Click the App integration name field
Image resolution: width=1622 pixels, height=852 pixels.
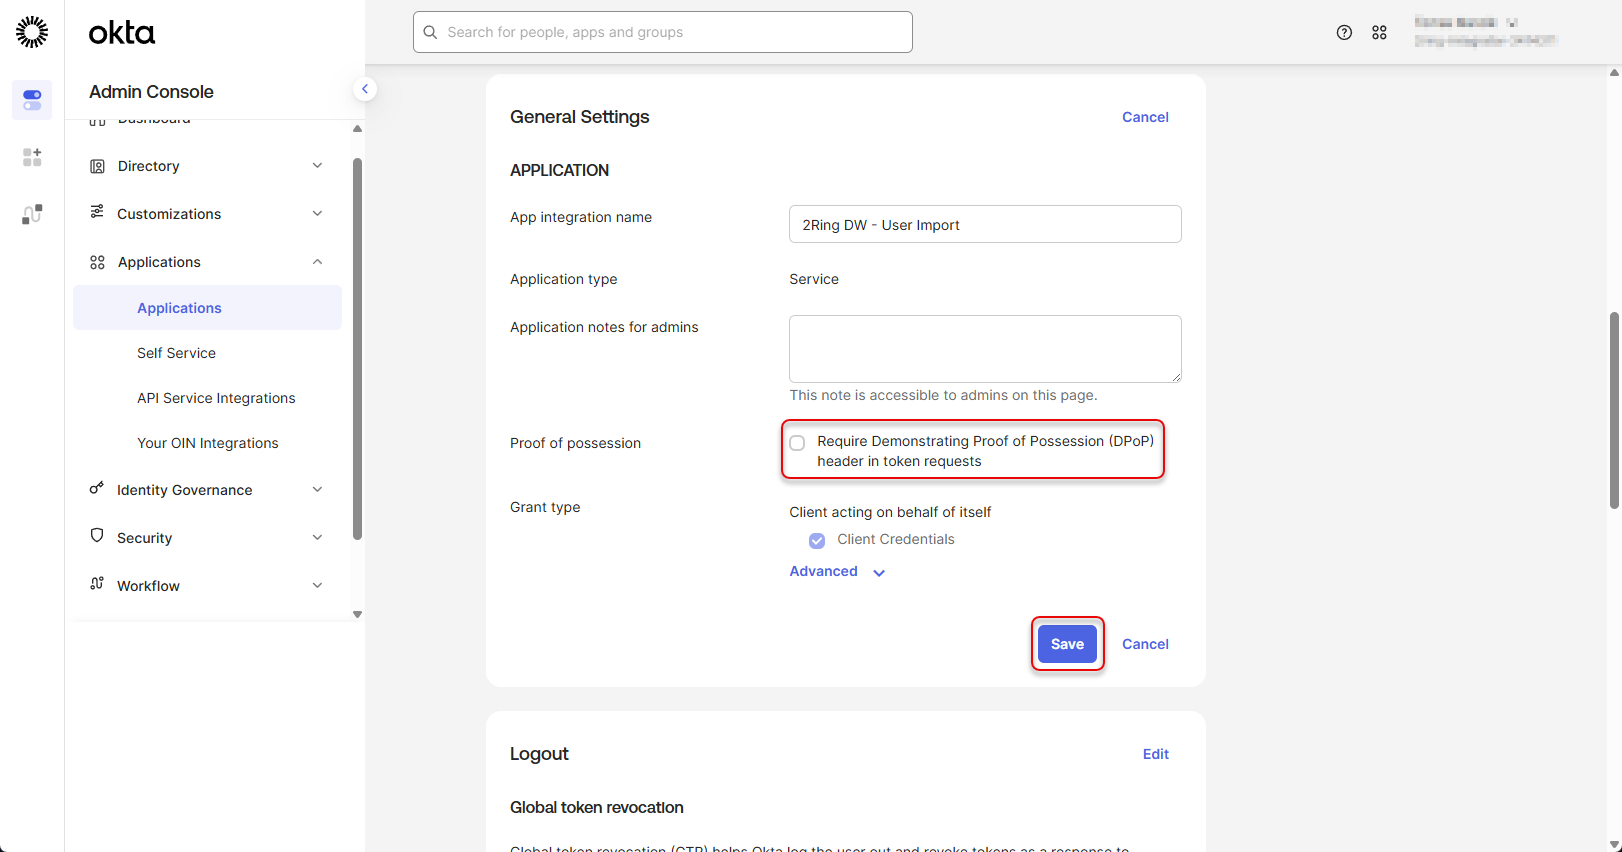point(984,224)
